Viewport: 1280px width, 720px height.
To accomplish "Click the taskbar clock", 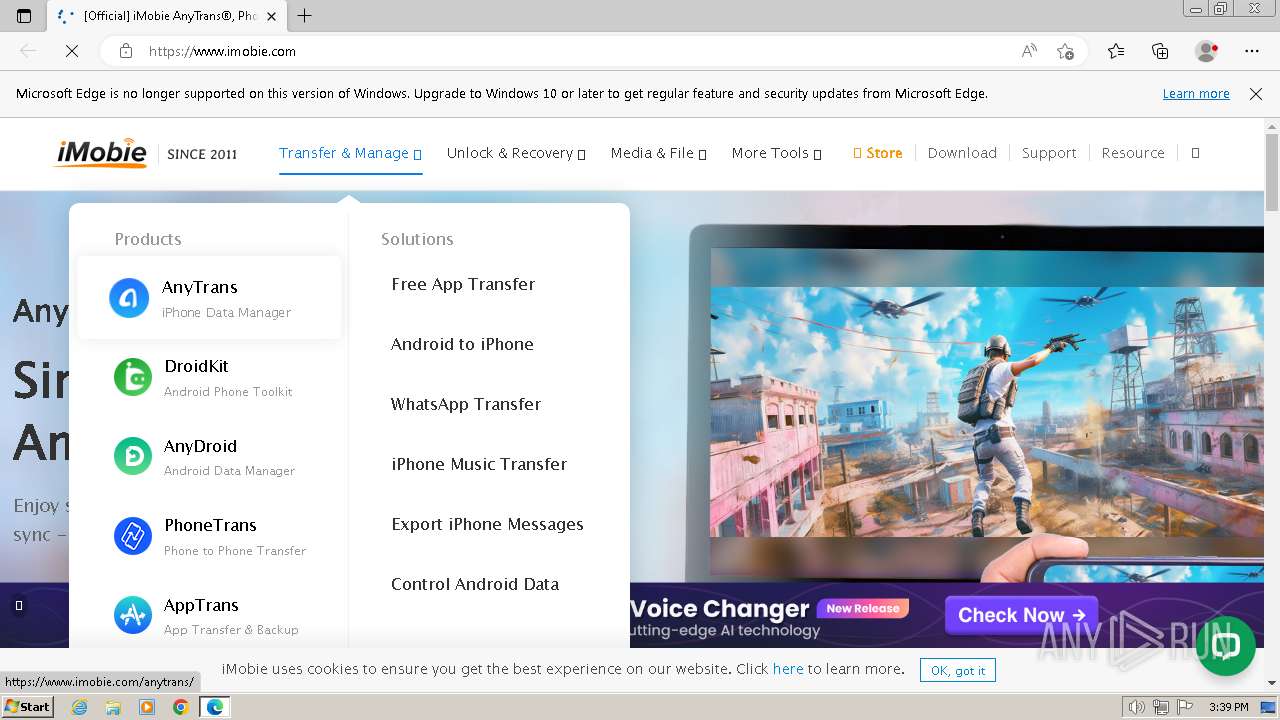I will (1228, 707).
